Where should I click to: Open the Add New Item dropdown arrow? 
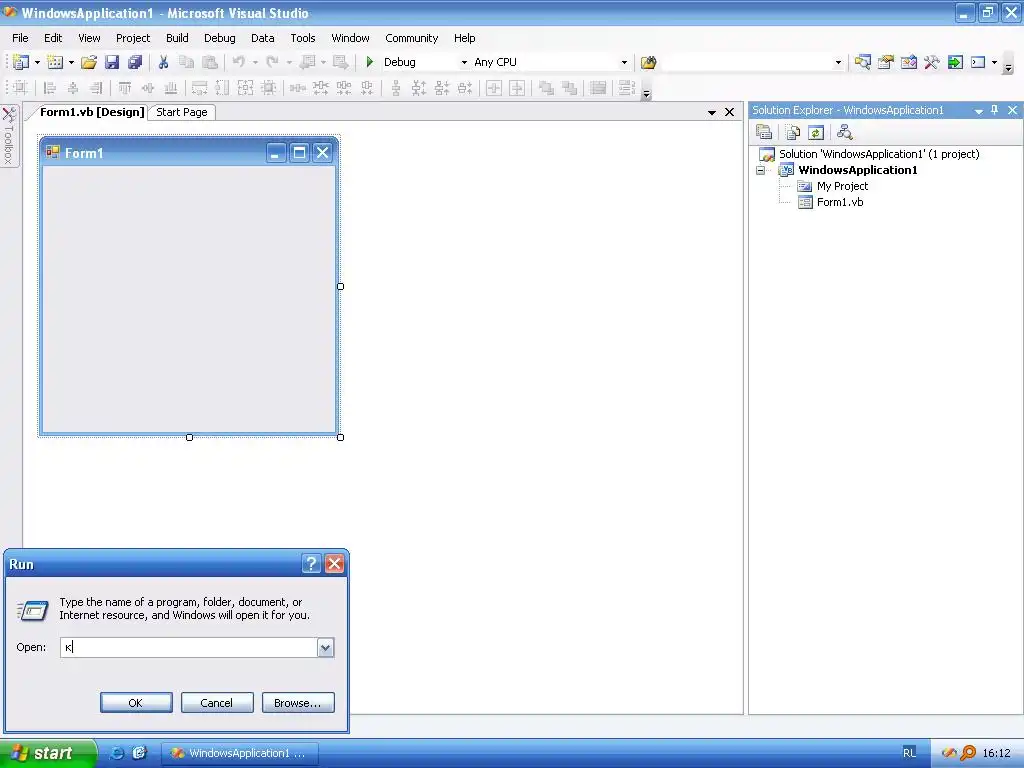click(71, 63)
